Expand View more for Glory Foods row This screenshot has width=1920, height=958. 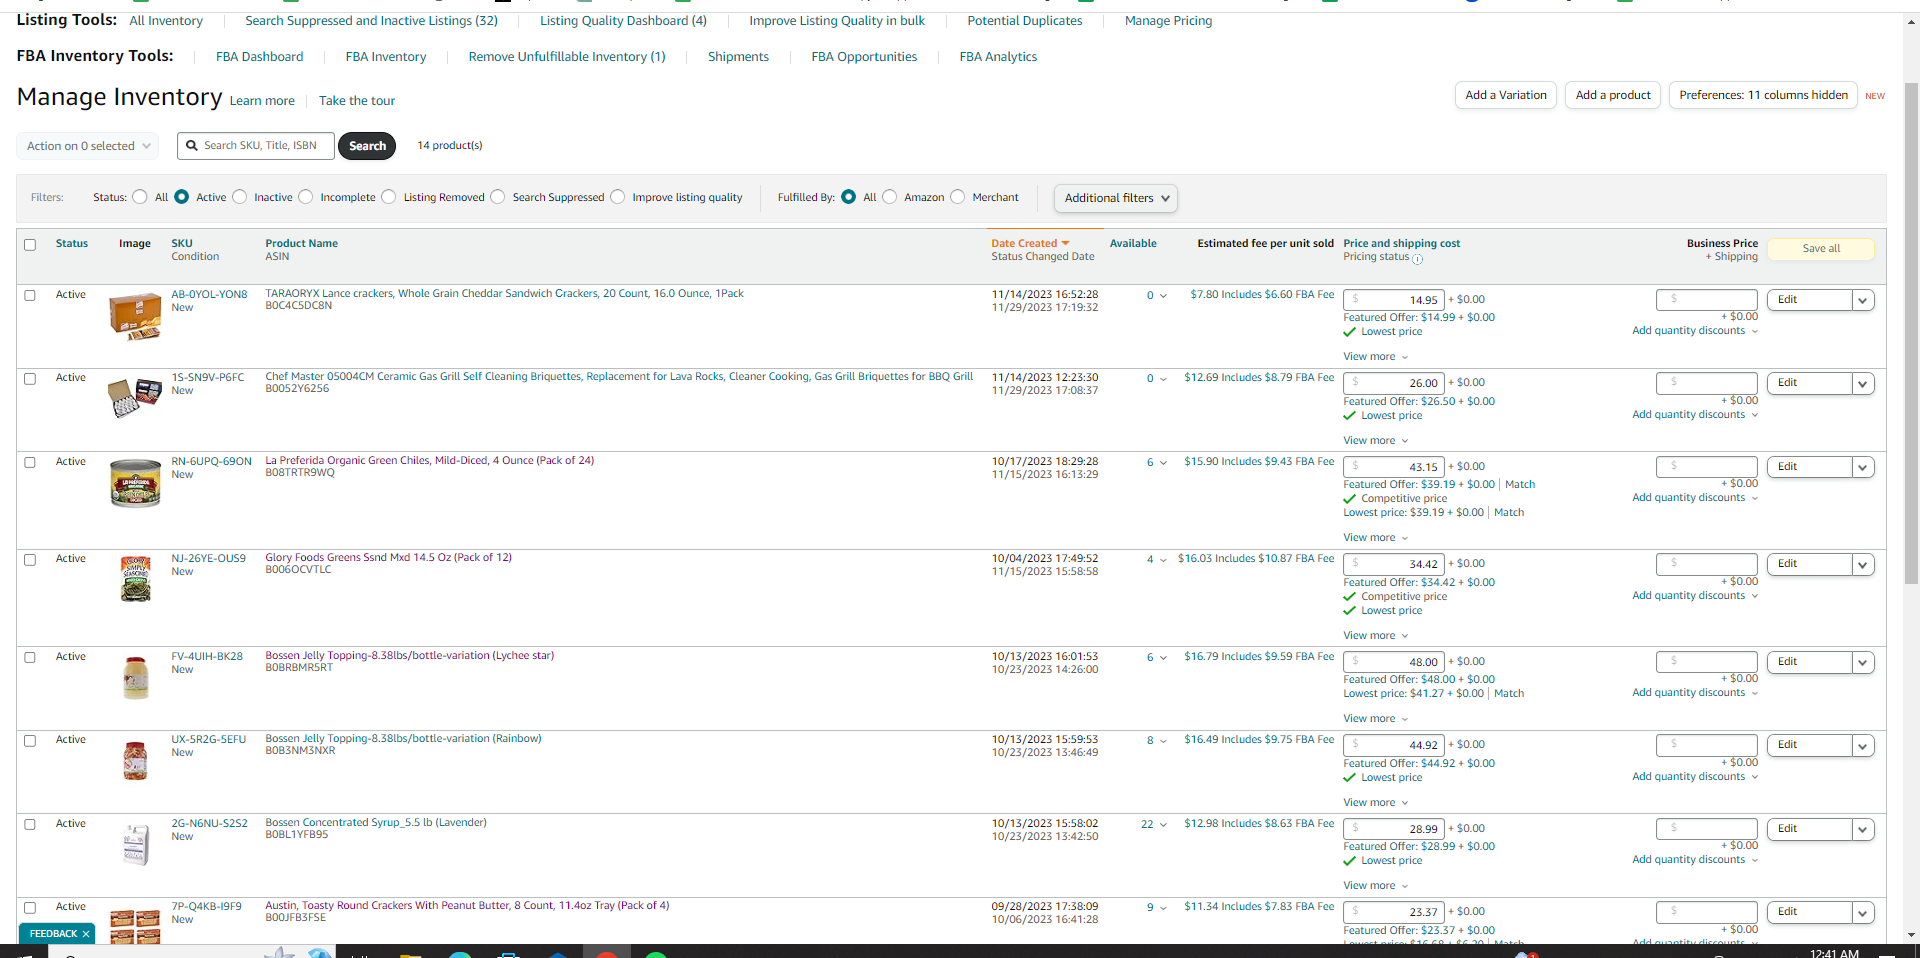[1376, 636]
